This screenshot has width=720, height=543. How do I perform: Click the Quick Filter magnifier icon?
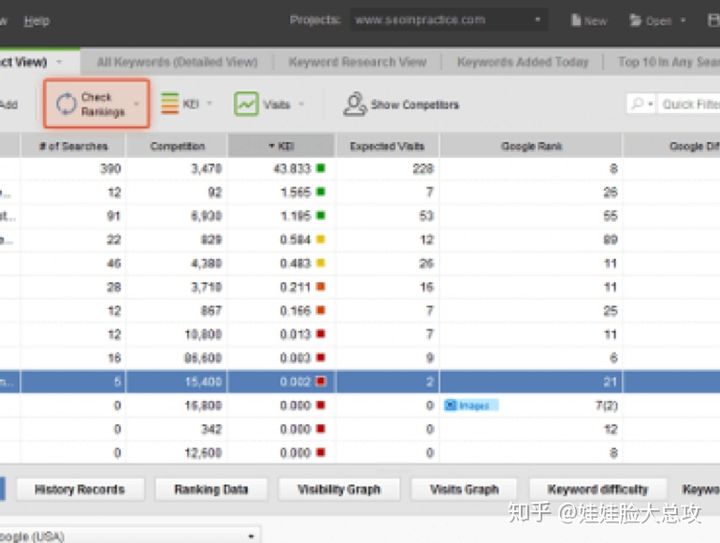[x=637, y=104]
